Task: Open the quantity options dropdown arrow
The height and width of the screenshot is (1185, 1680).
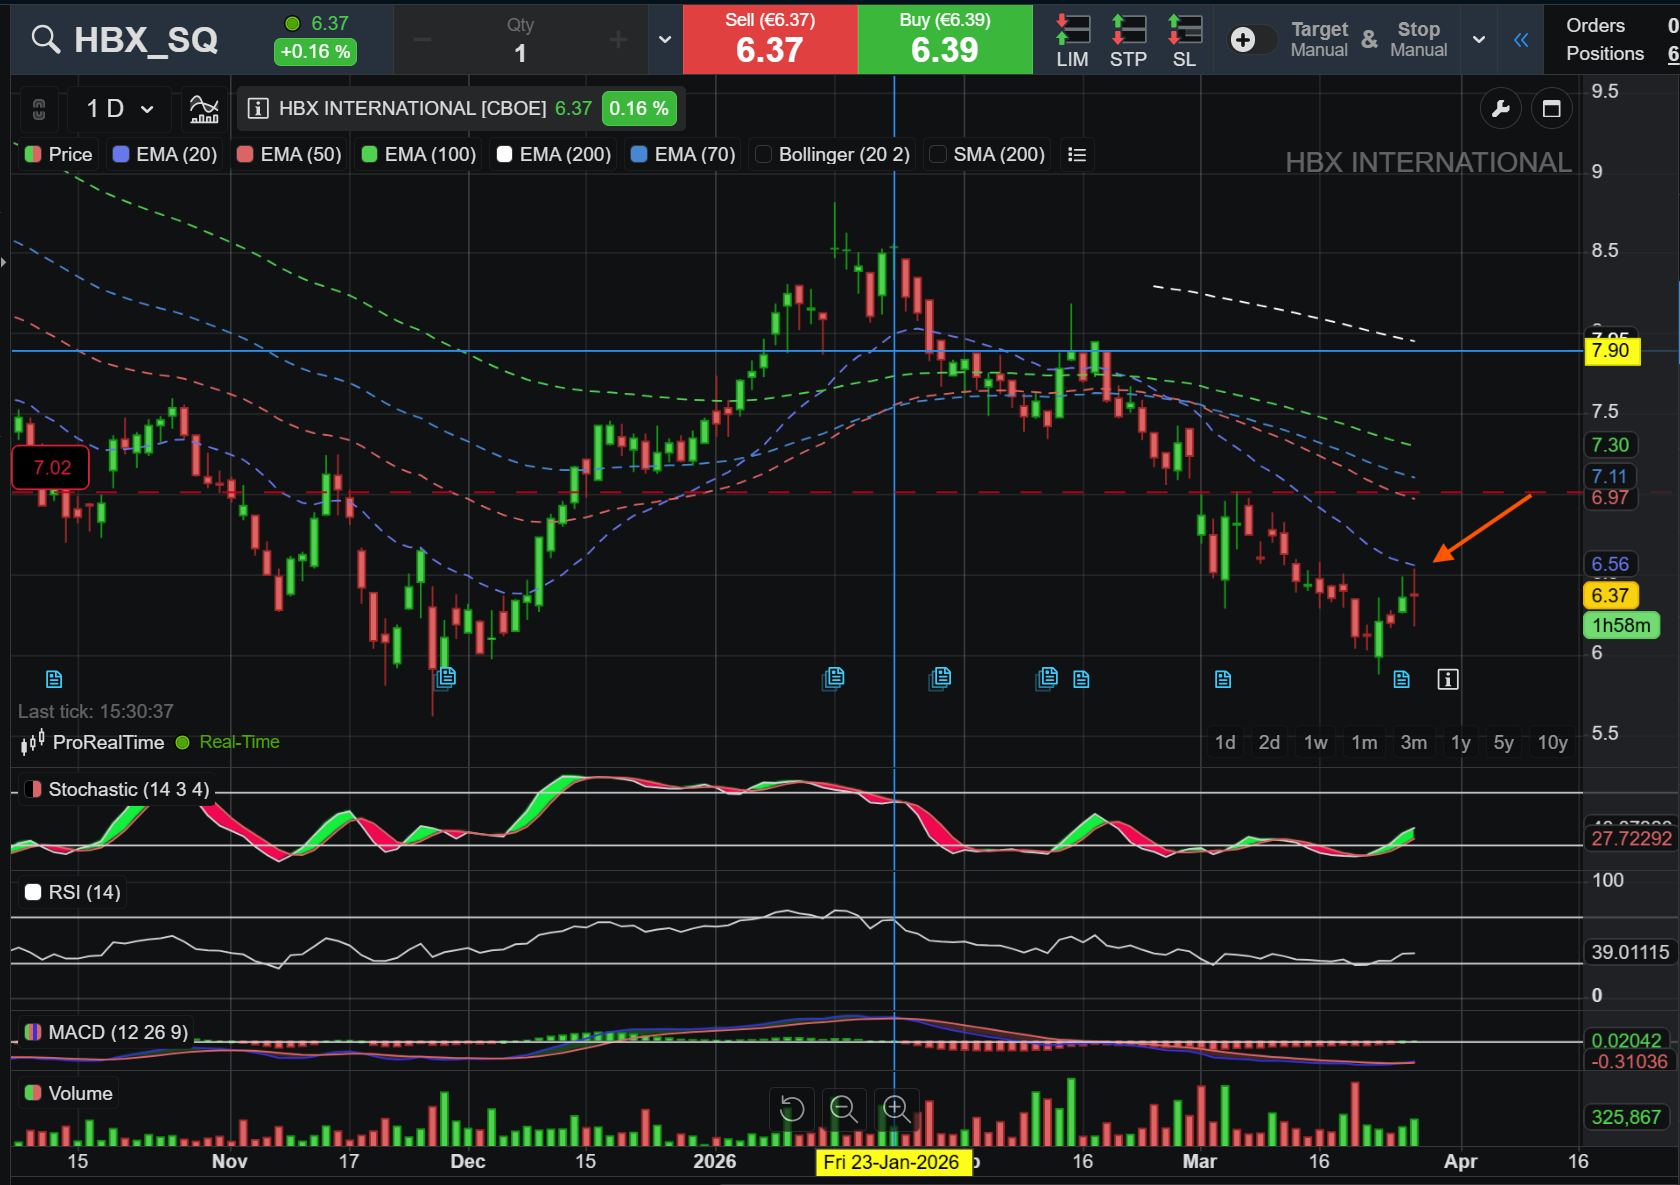Action: [x=665, y=40]
